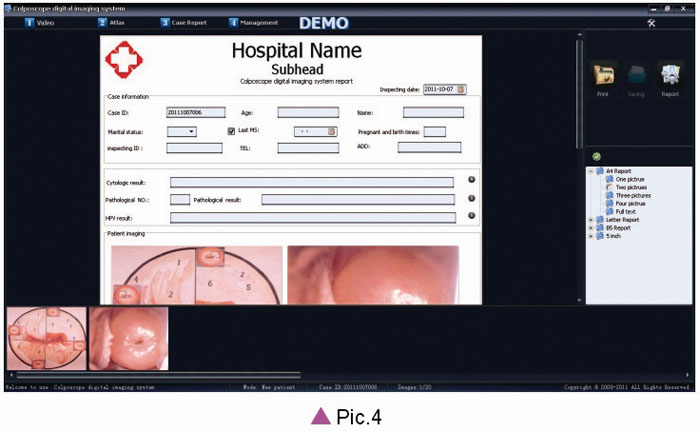Open the Print folder icon
Viewport: 700px width, 432px height.
pos(604,75)
